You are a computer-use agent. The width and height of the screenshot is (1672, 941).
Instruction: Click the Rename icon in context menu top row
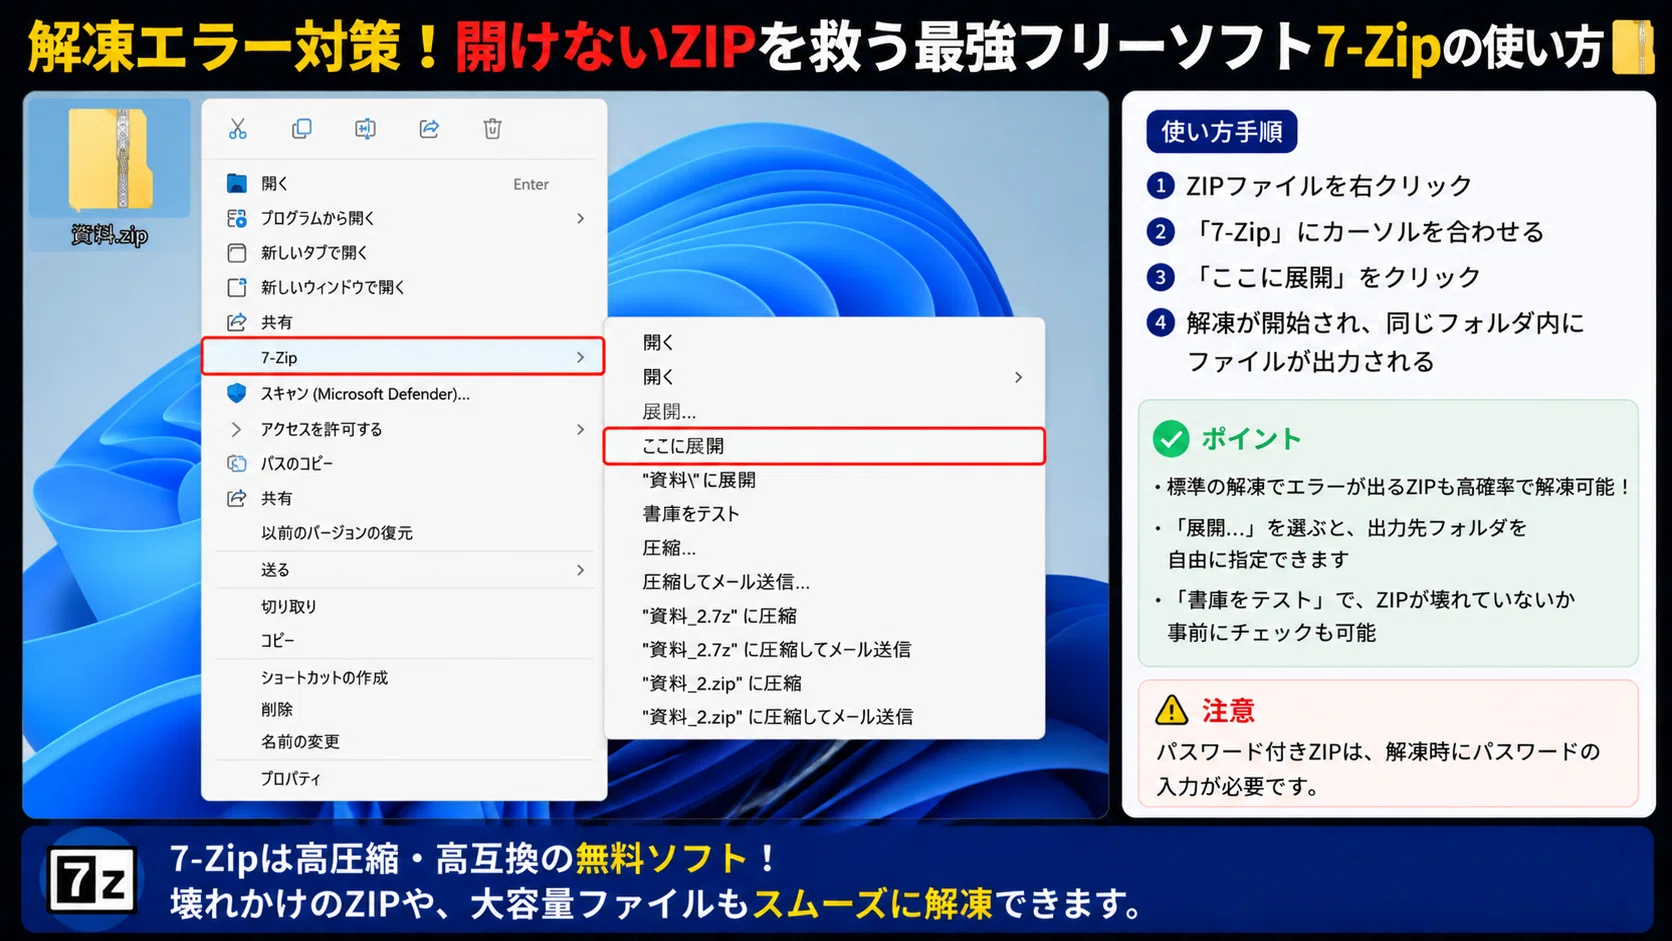point(365,129)
